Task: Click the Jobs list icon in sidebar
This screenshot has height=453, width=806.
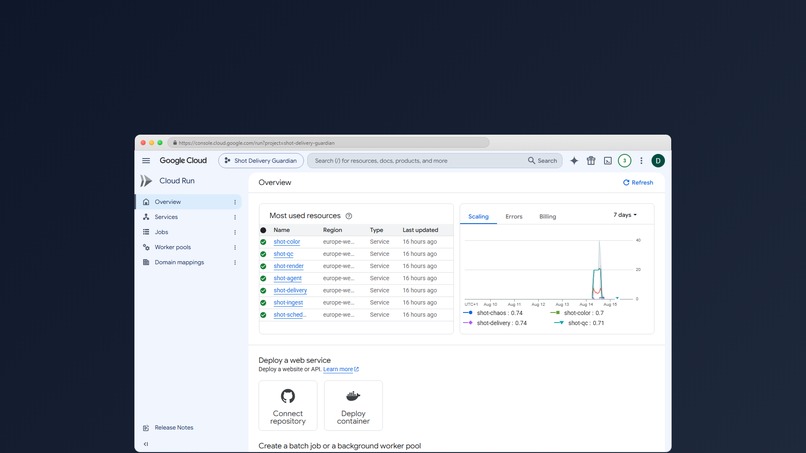Action: (146, 232)
